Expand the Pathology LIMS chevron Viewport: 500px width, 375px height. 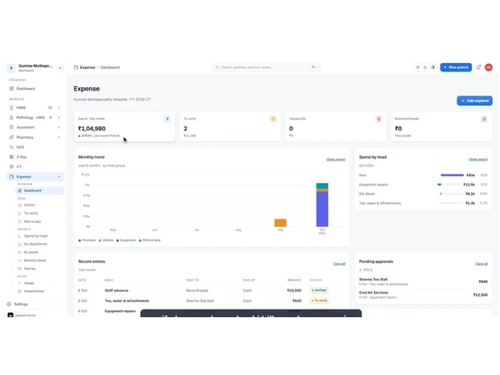pyautogui.click(x=59, y=117)
